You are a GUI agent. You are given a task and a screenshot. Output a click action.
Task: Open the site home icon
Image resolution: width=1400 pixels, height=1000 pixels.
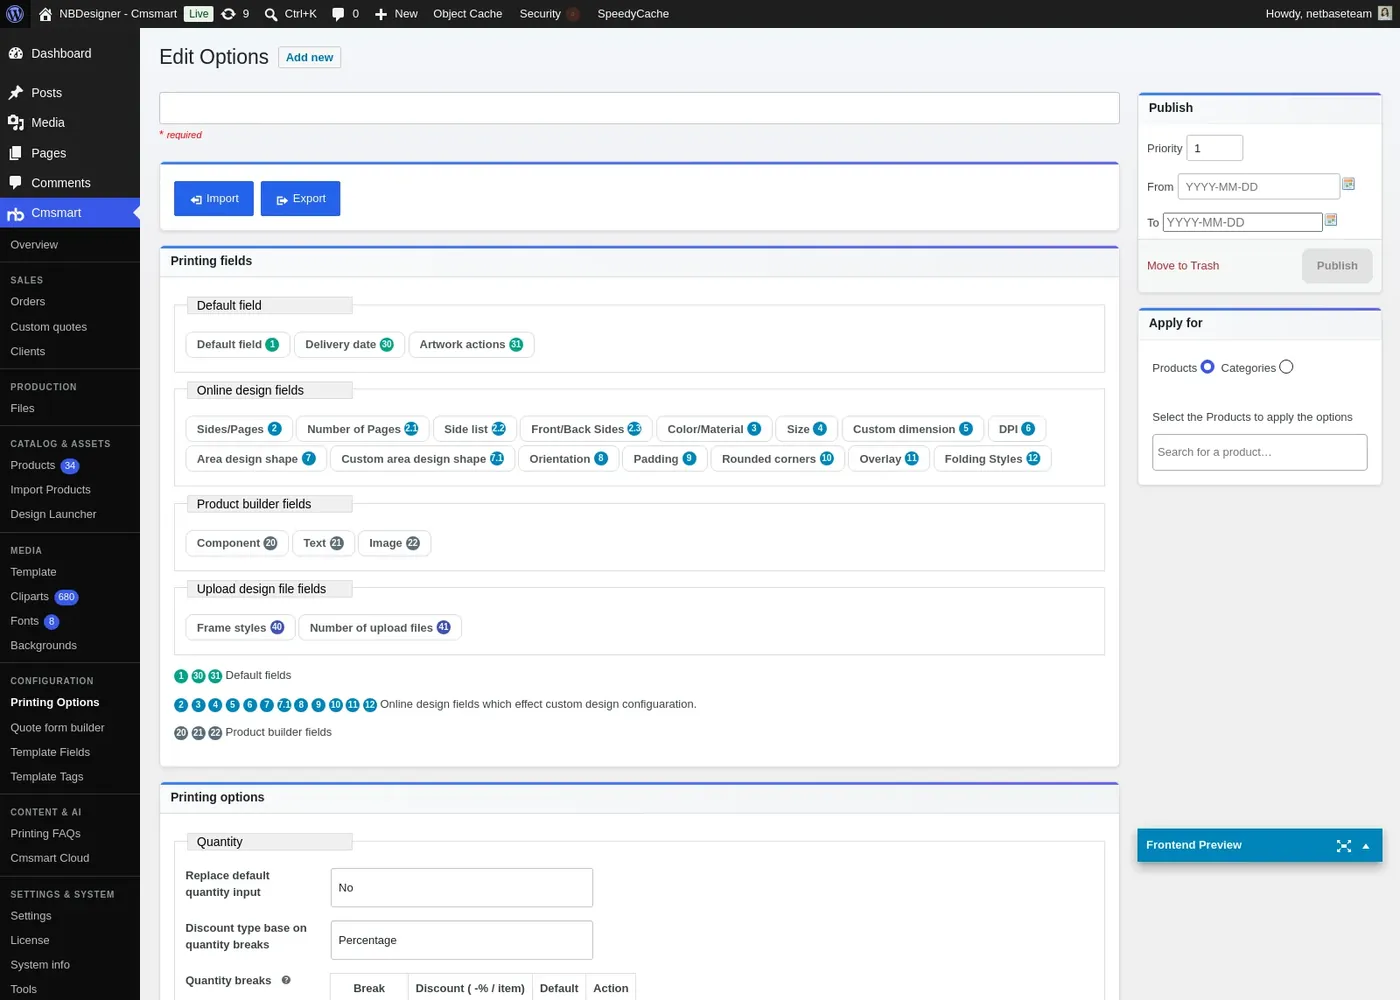45,14
